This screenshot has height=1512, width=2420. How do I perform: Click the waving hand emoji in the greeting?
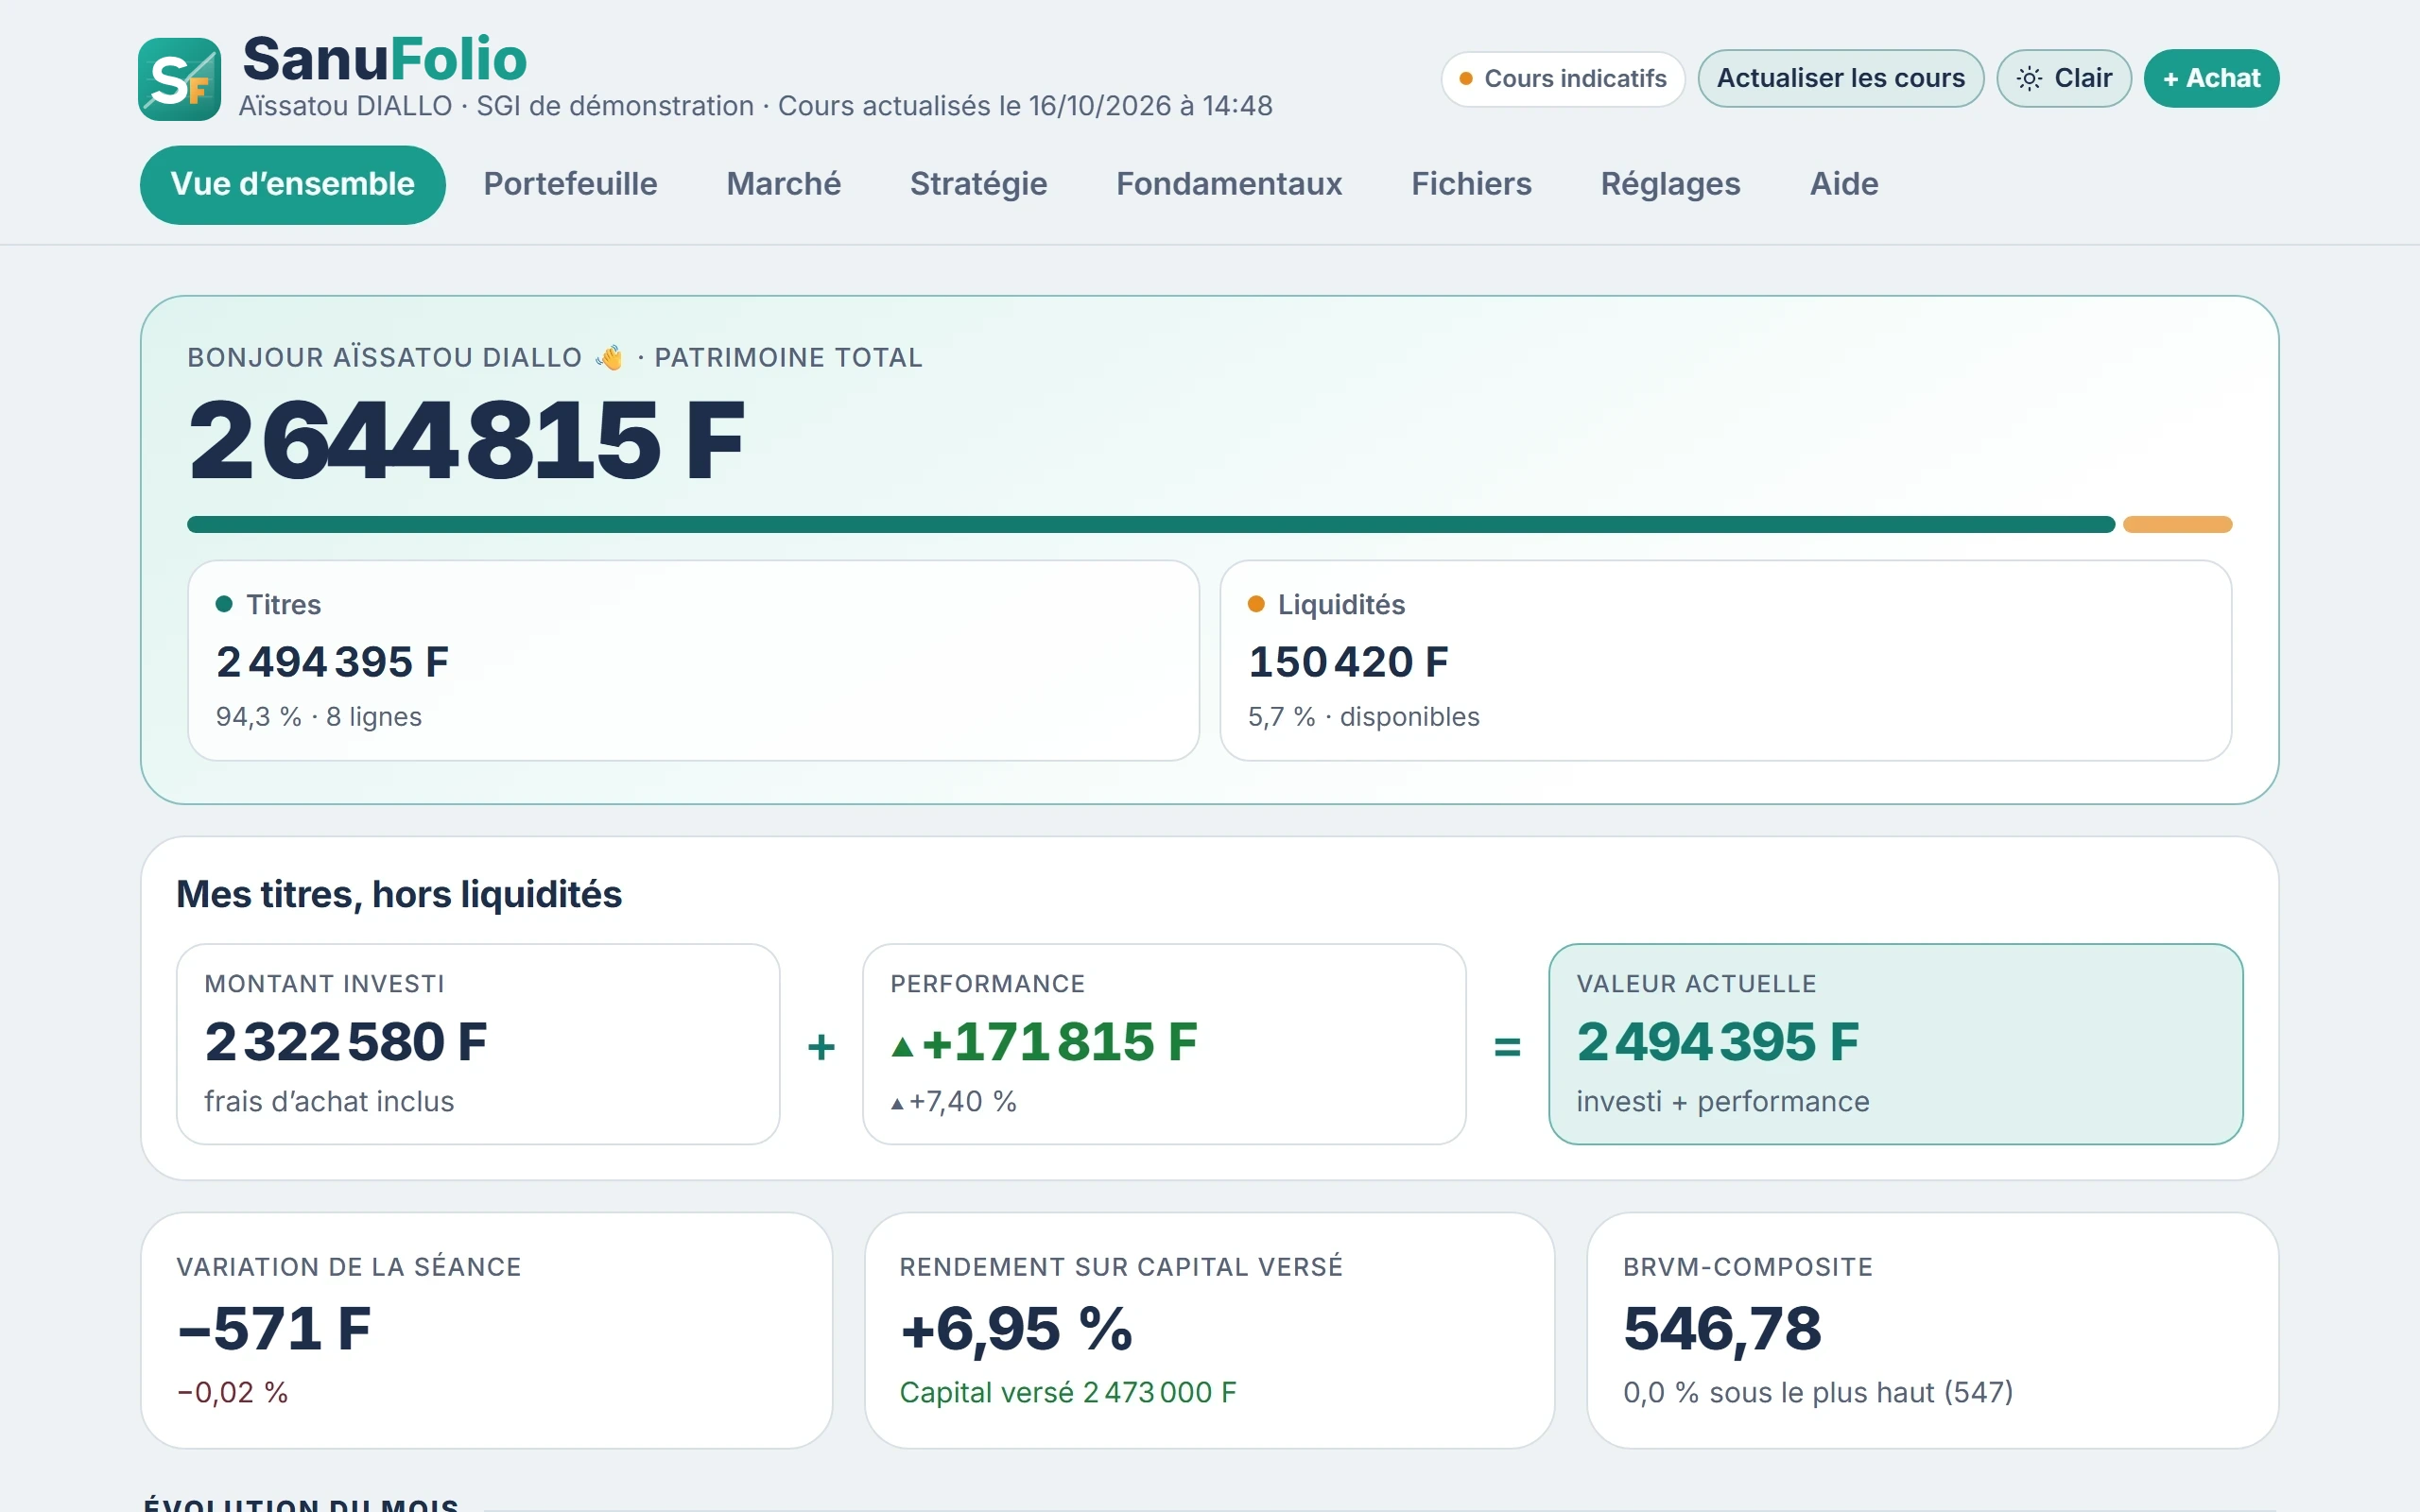click(x=609, y=357)
